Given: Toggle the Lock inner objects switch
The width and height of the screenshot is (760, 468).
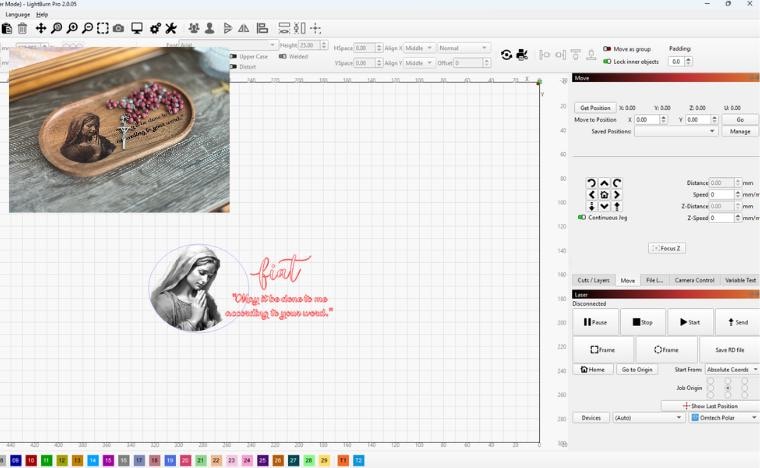Looking at the screenshot, I should coord(607,62).
